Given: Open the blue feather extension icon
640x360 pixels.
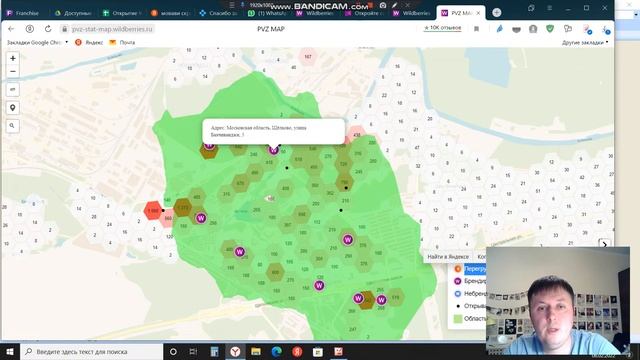Looking at the screenshot, I should (500, 29).
